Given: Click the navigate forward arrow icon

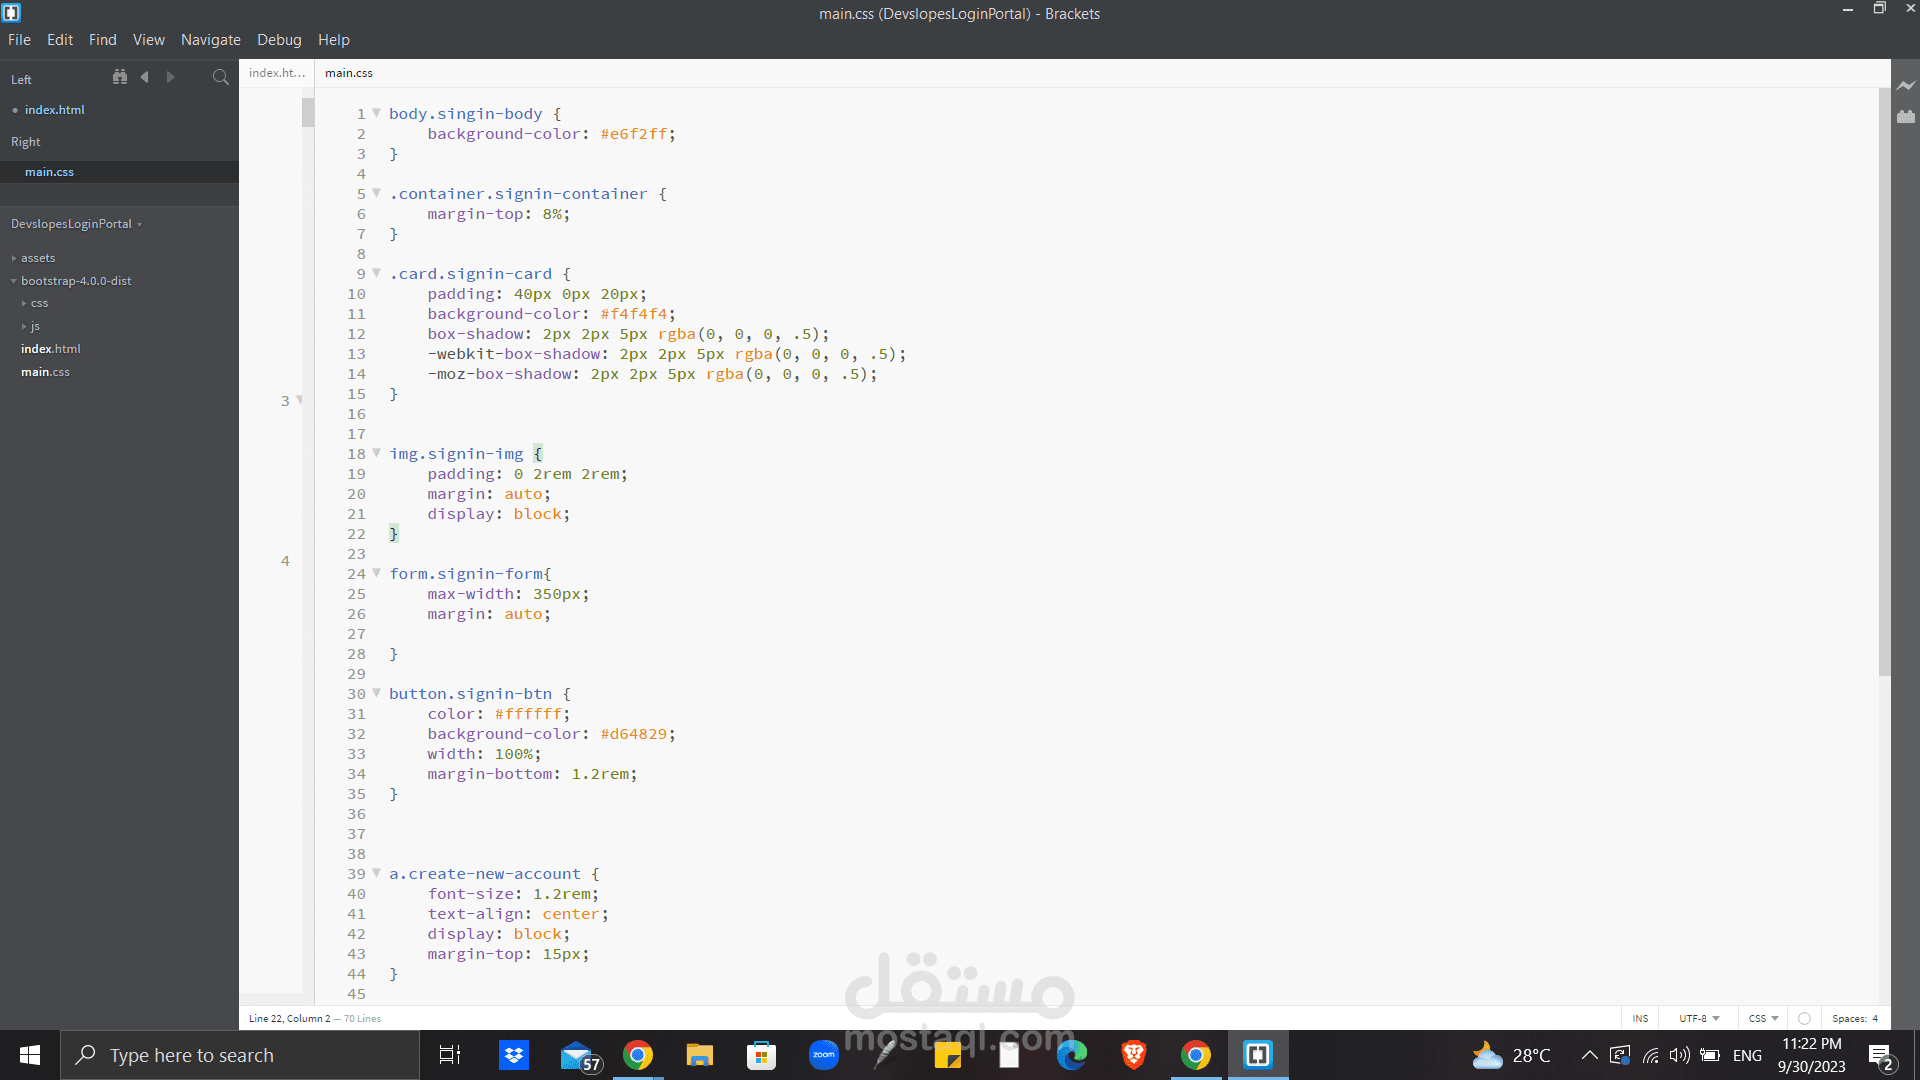Looking at the screenshot, I should tap(171, 77).
